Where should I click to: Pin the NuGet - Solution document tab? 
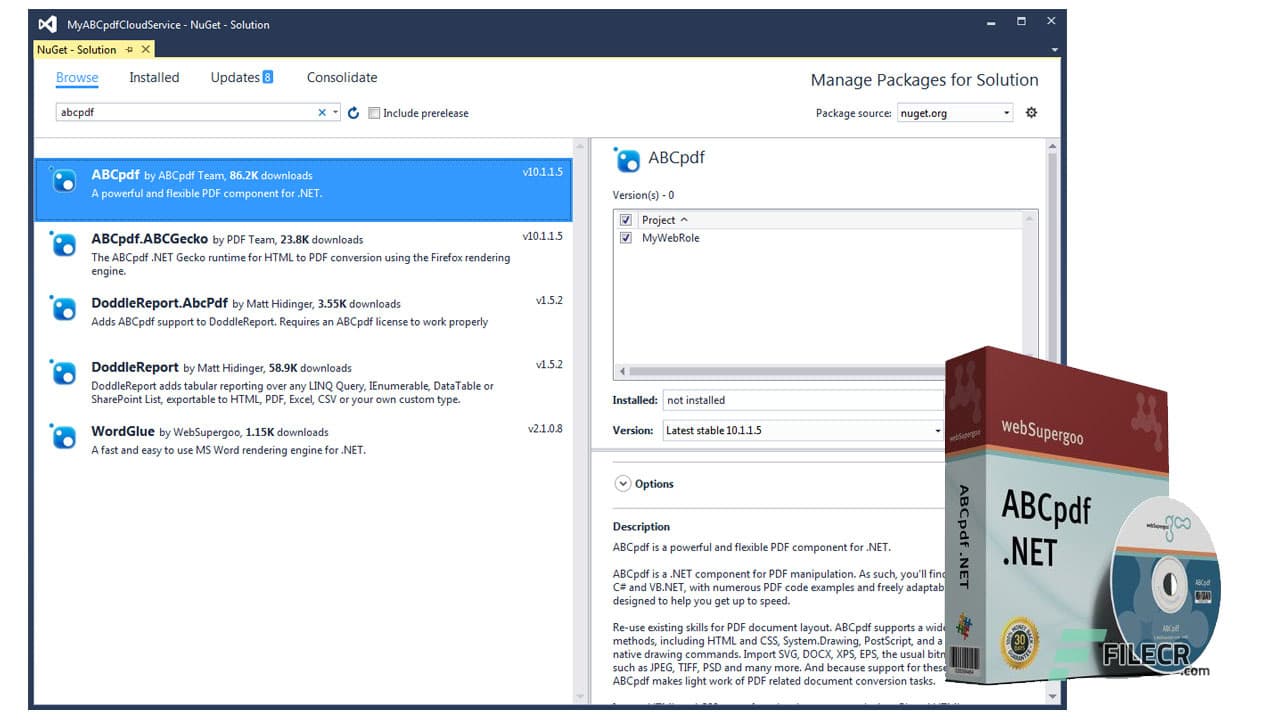coord(127,49)
